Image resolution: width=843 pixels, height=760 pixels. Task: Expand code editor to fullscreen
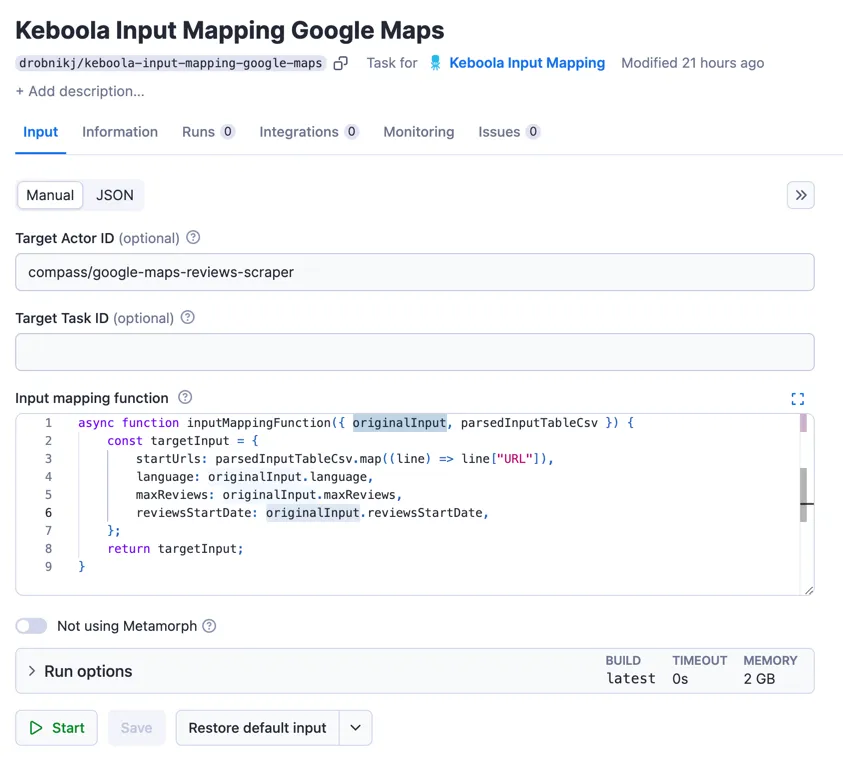798,399
